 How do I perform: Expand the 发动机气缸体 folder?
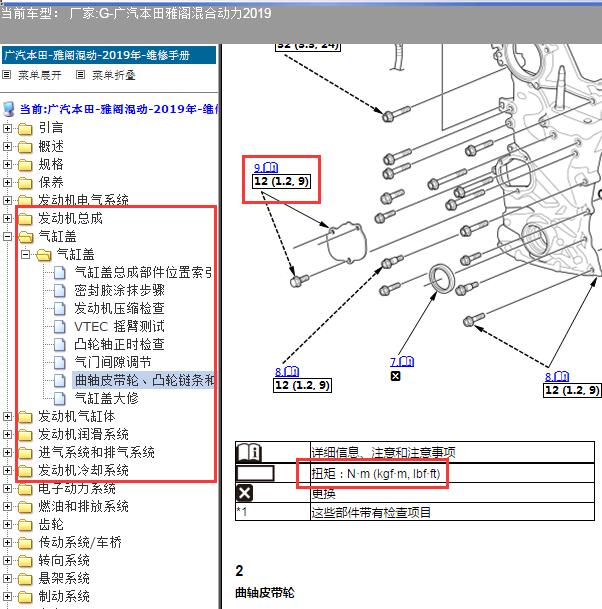point(7,416)
